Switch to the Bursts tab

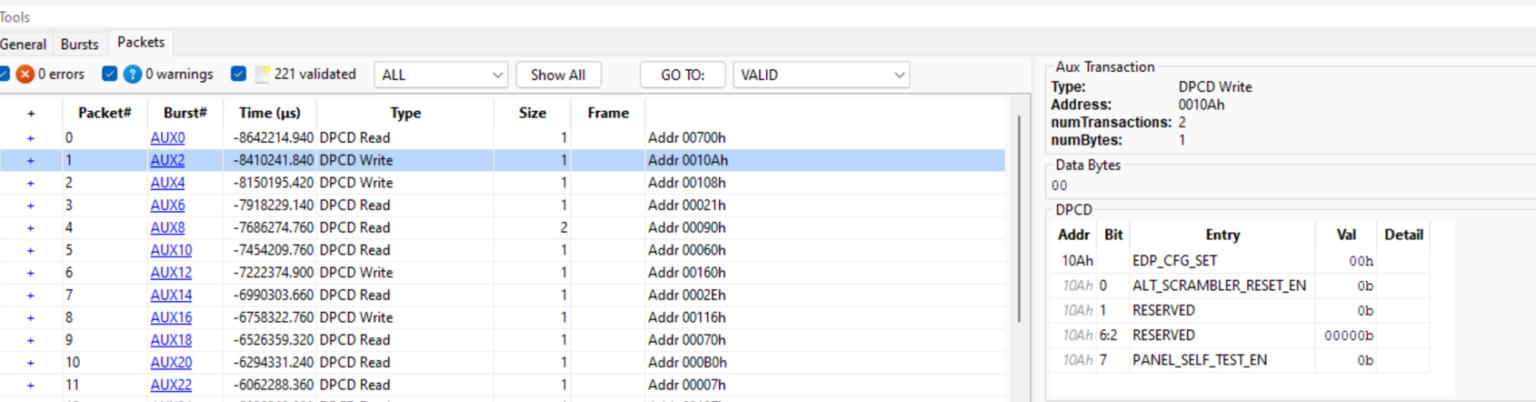pos(80,44)
